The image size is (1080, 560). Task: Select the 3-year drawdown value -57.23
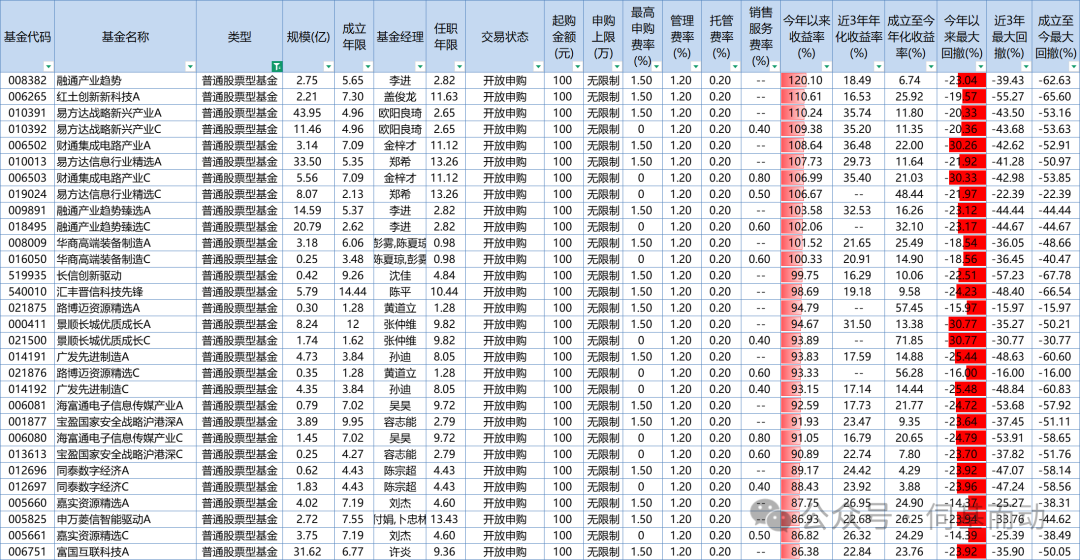click(1009, 276)
